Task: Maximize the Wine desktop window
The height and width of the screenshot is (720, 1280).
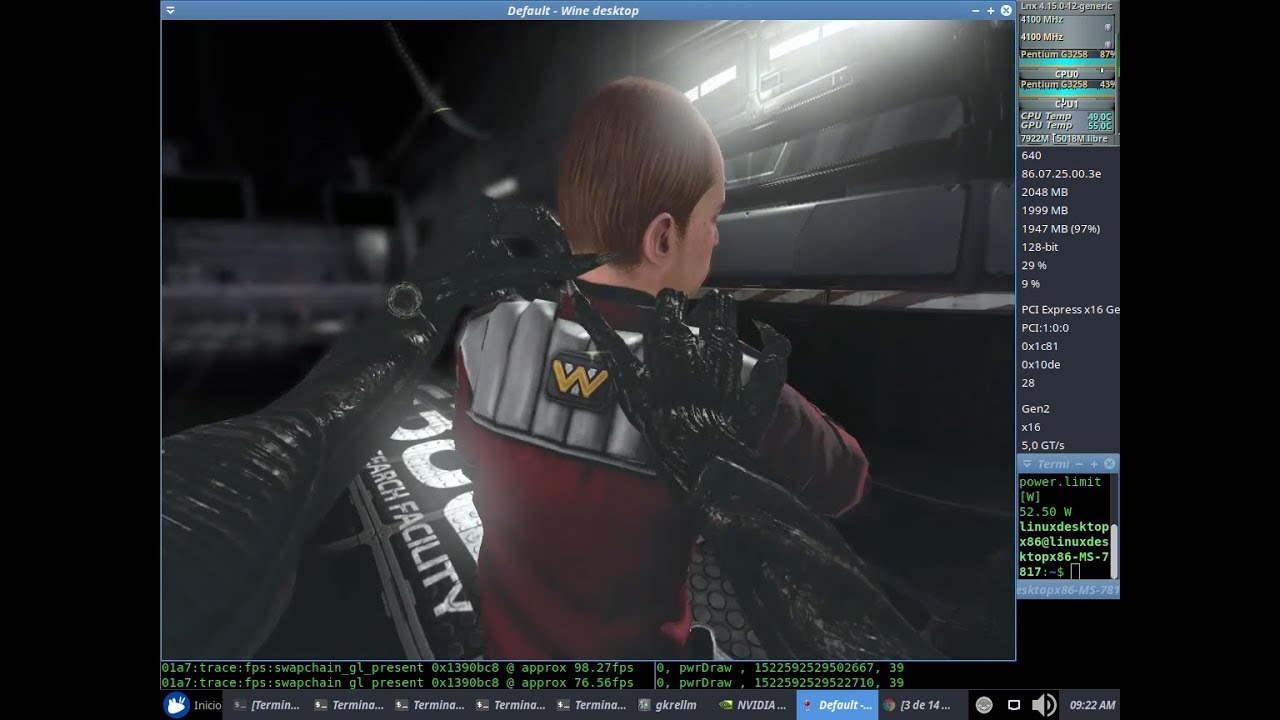Action: pos(990,10)
